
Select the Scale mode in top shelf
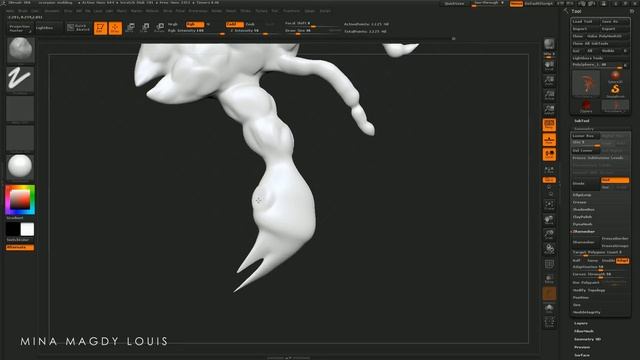(x=145, y=28)
